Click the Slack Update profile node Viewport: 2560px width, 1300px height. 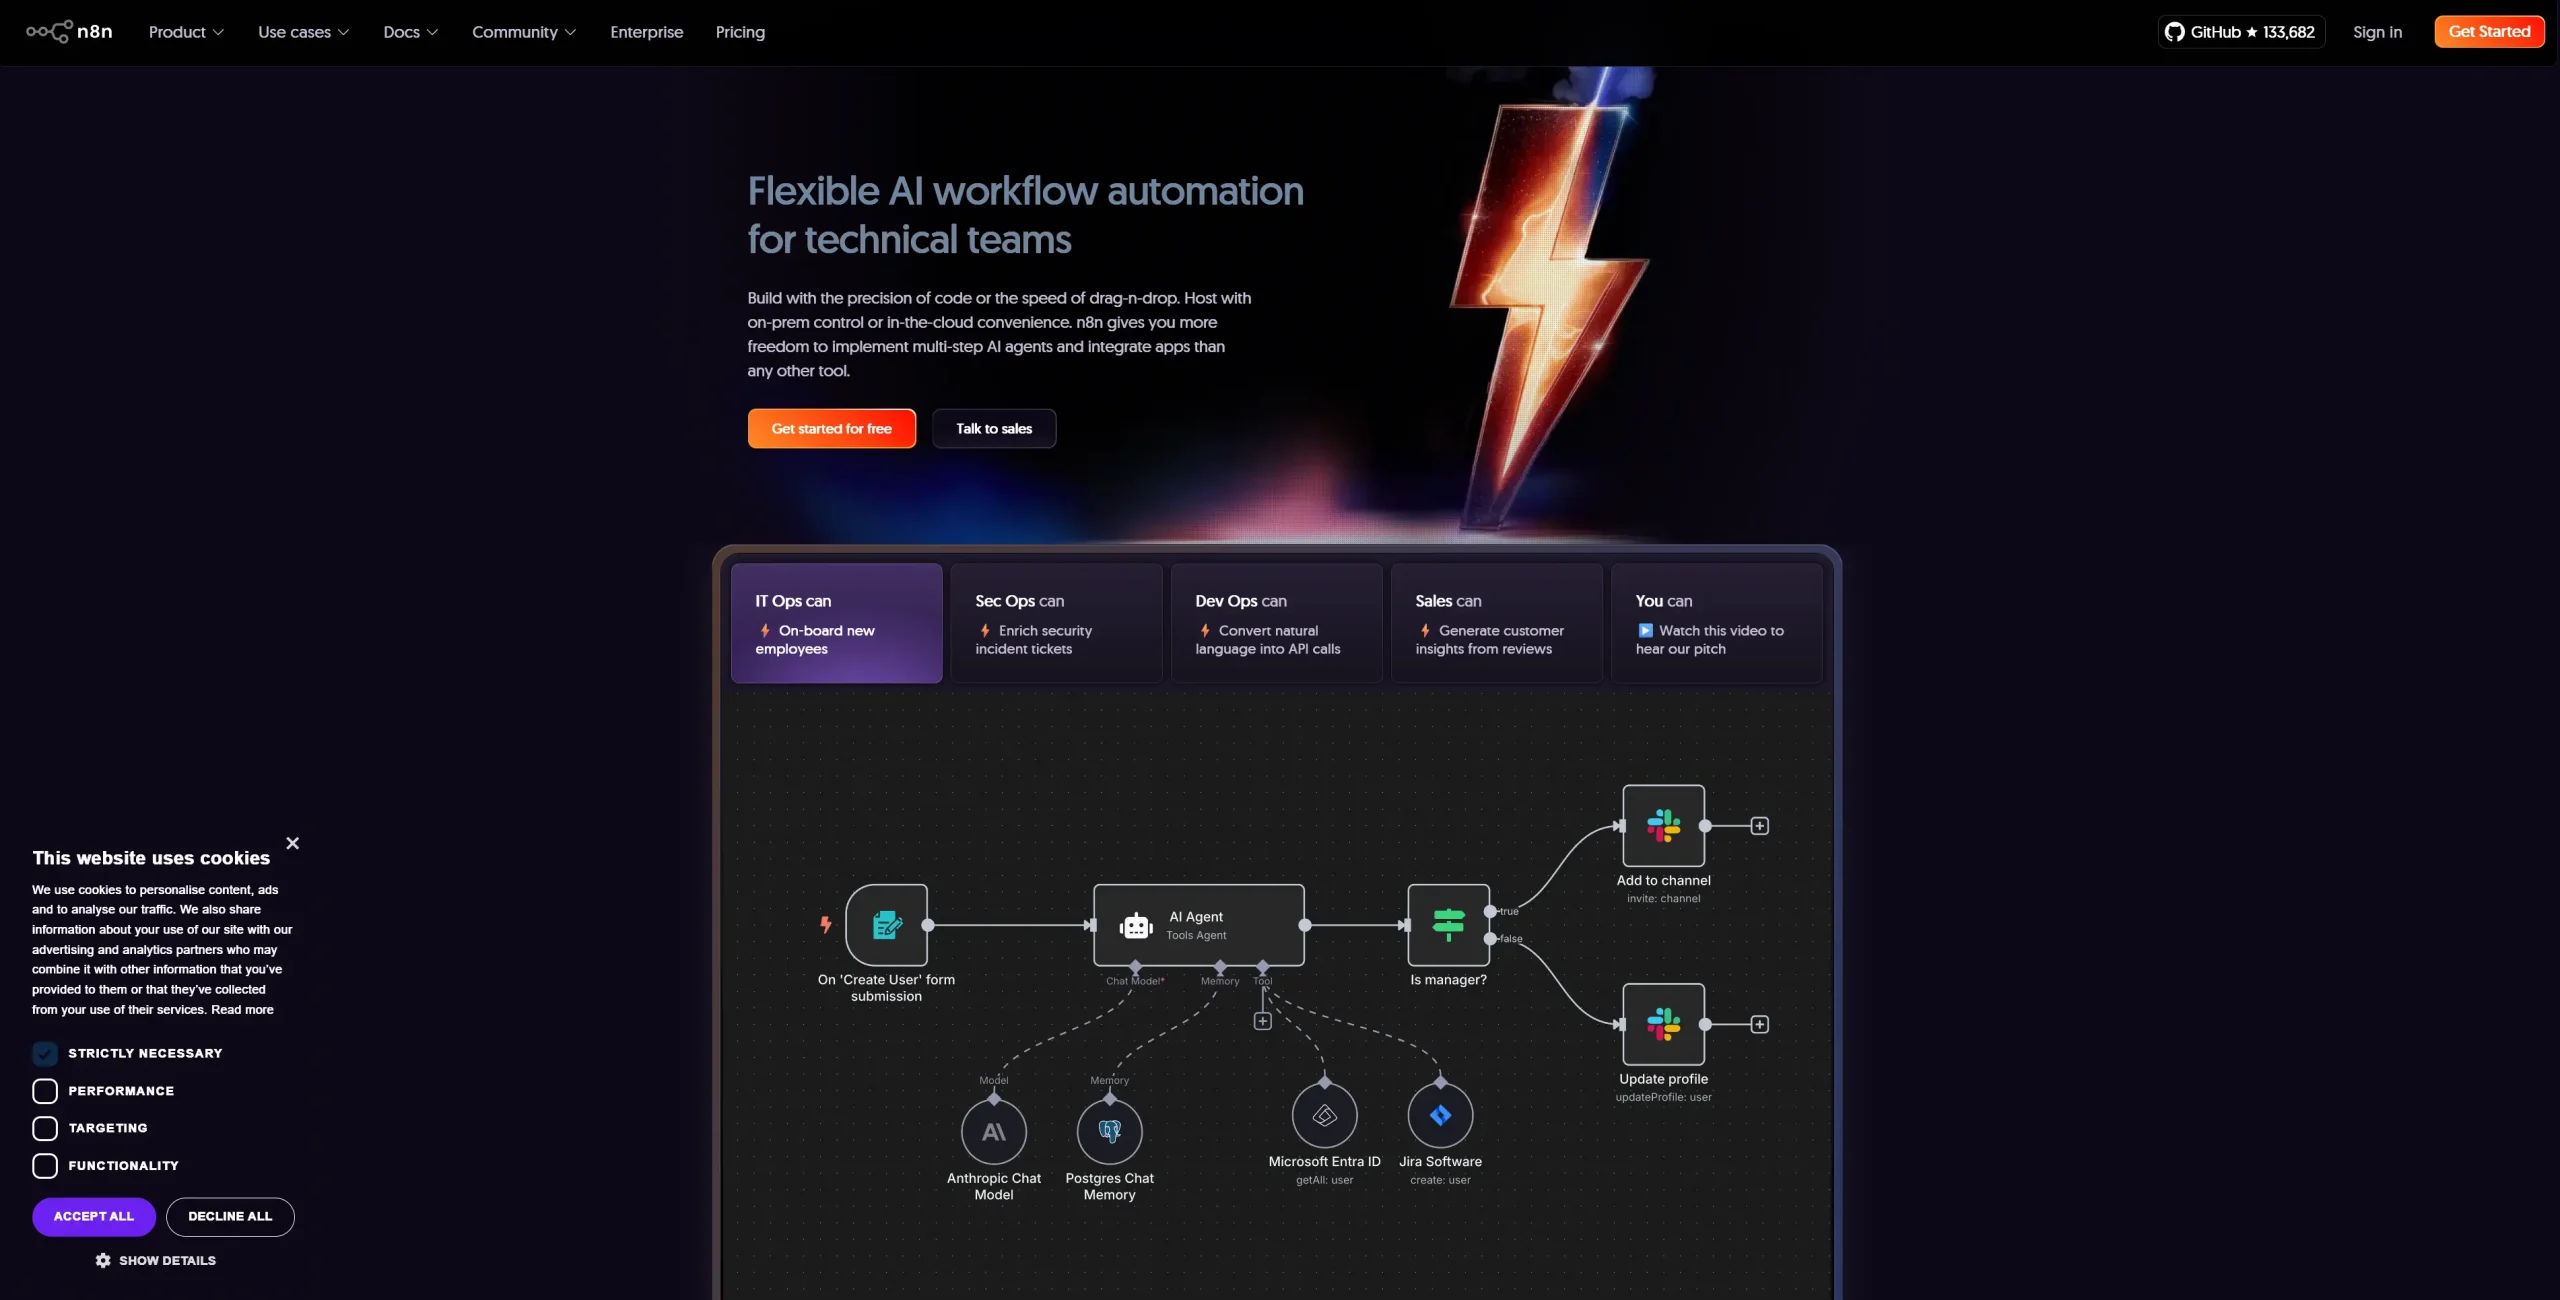click(1663, 1024)
